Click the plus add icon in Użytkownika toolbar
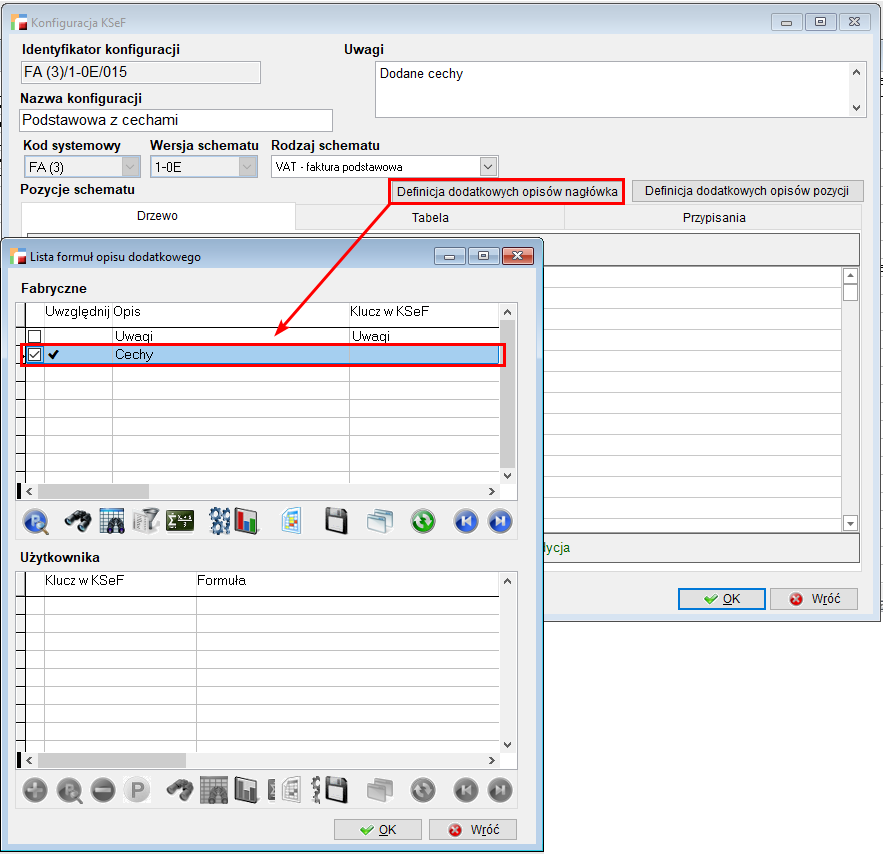This screenshot has width=883, height=854. [x=35, y=790]
